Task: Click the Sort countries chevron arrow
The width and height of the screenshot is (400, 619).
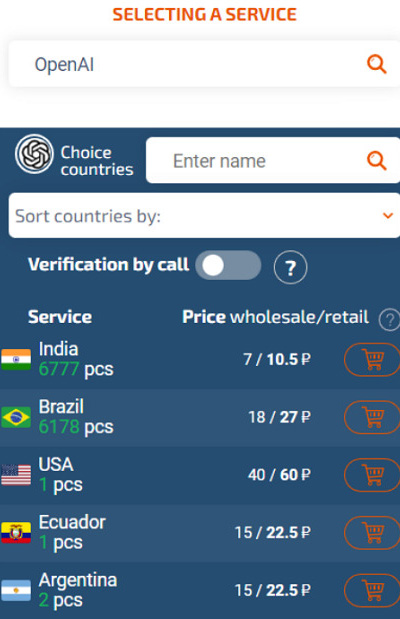Action: click(388, 216)
